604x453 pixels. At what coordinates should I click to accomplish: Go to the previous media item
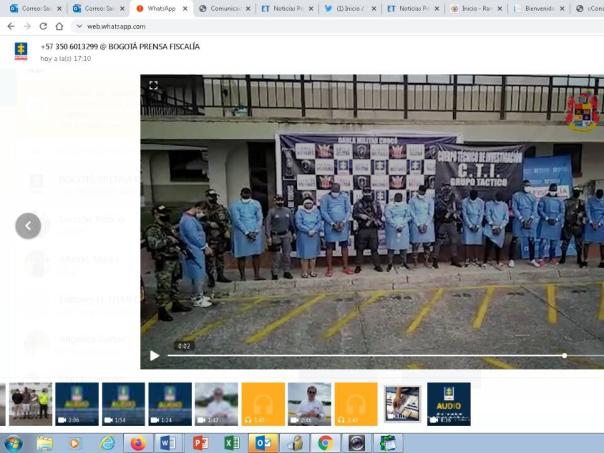tap(28, 226)
